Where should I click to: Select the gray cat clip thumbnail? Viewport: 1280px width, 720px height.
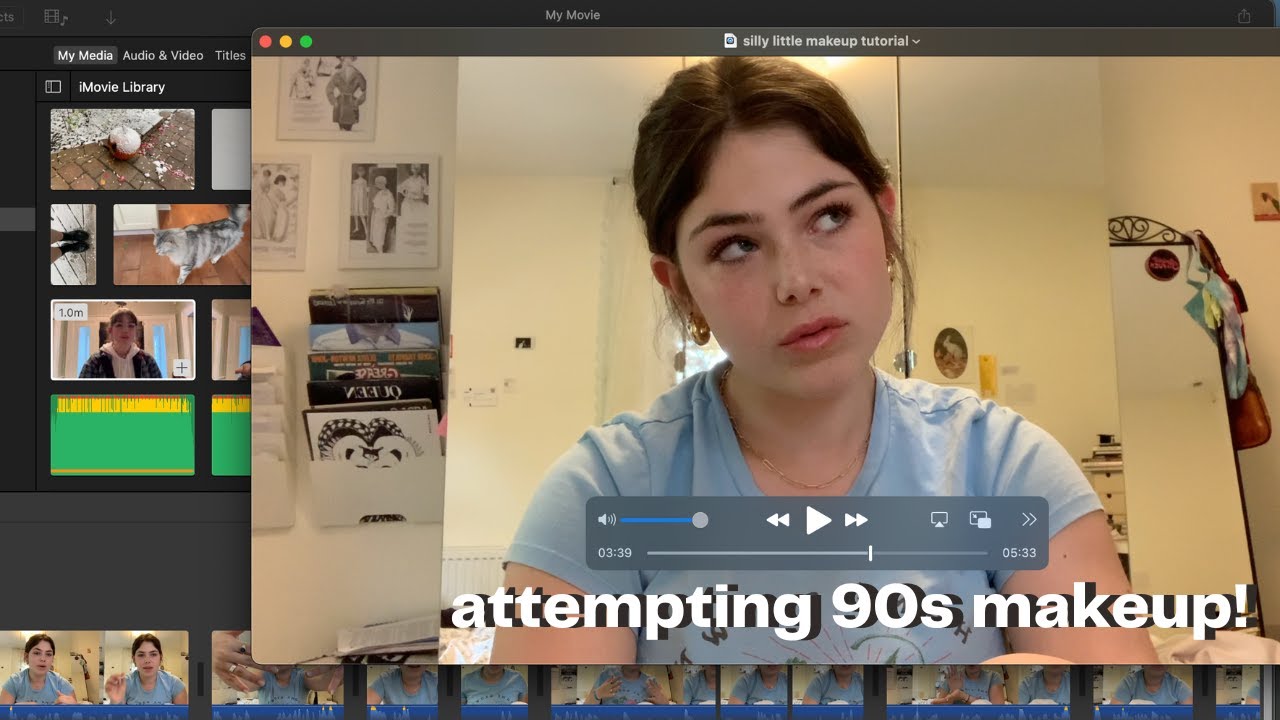pos(181,245)
